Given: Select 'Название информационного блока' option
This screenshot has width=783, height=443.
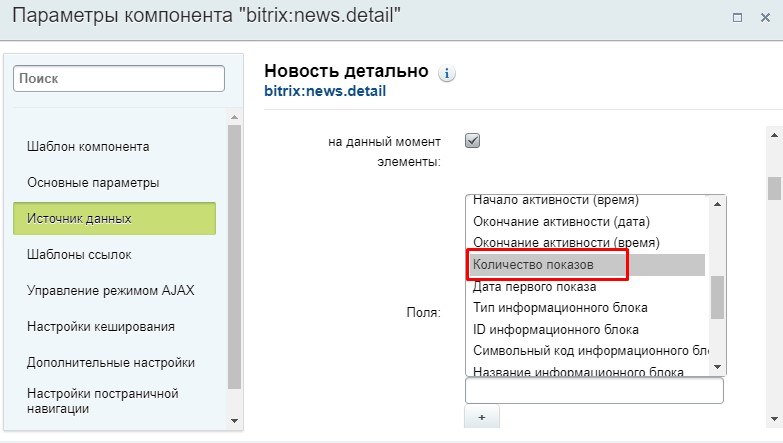Looking at the screenshot, I should 586,370.
